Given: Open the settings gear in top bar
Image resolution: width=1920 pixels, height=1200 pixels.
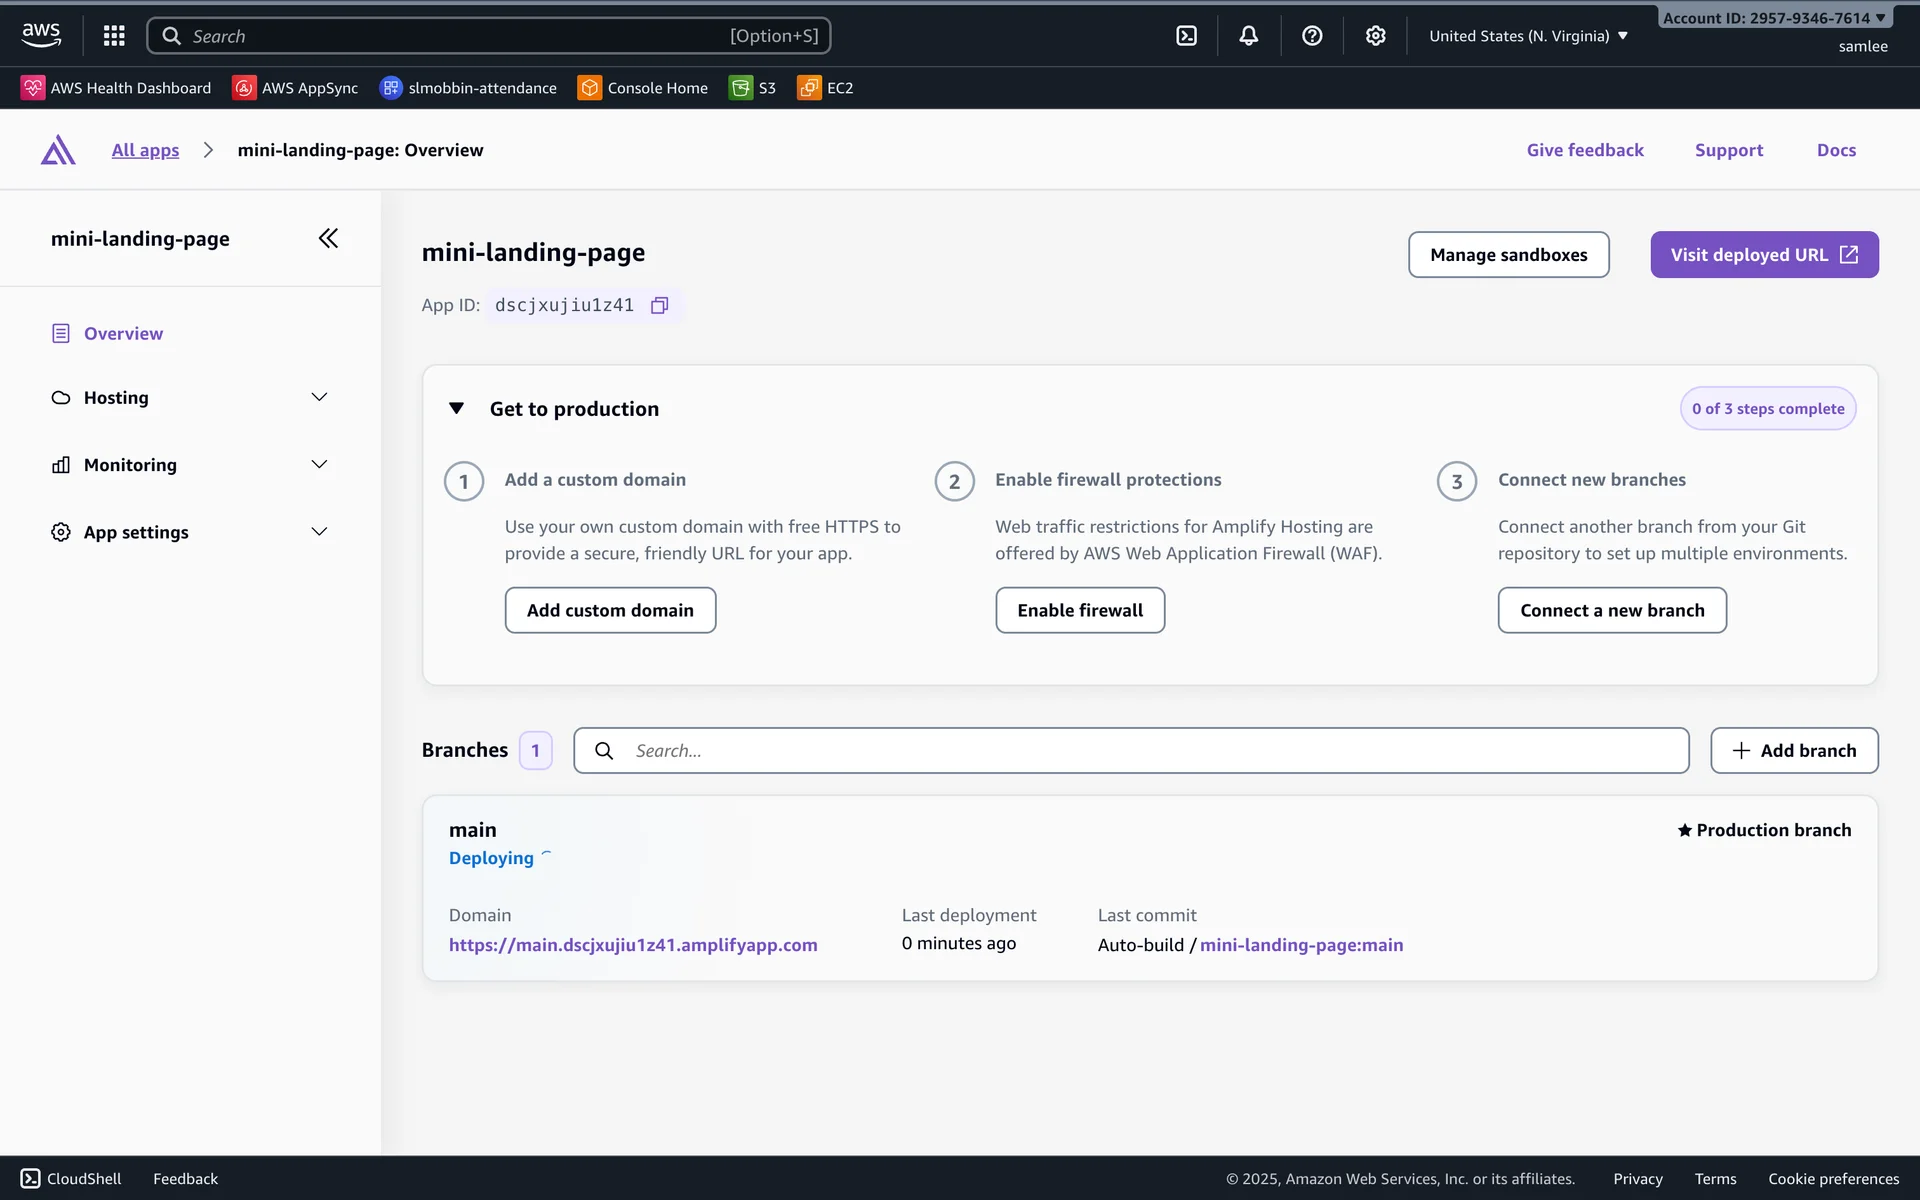Looking at the screenshot, I should tap(1376, 36).
